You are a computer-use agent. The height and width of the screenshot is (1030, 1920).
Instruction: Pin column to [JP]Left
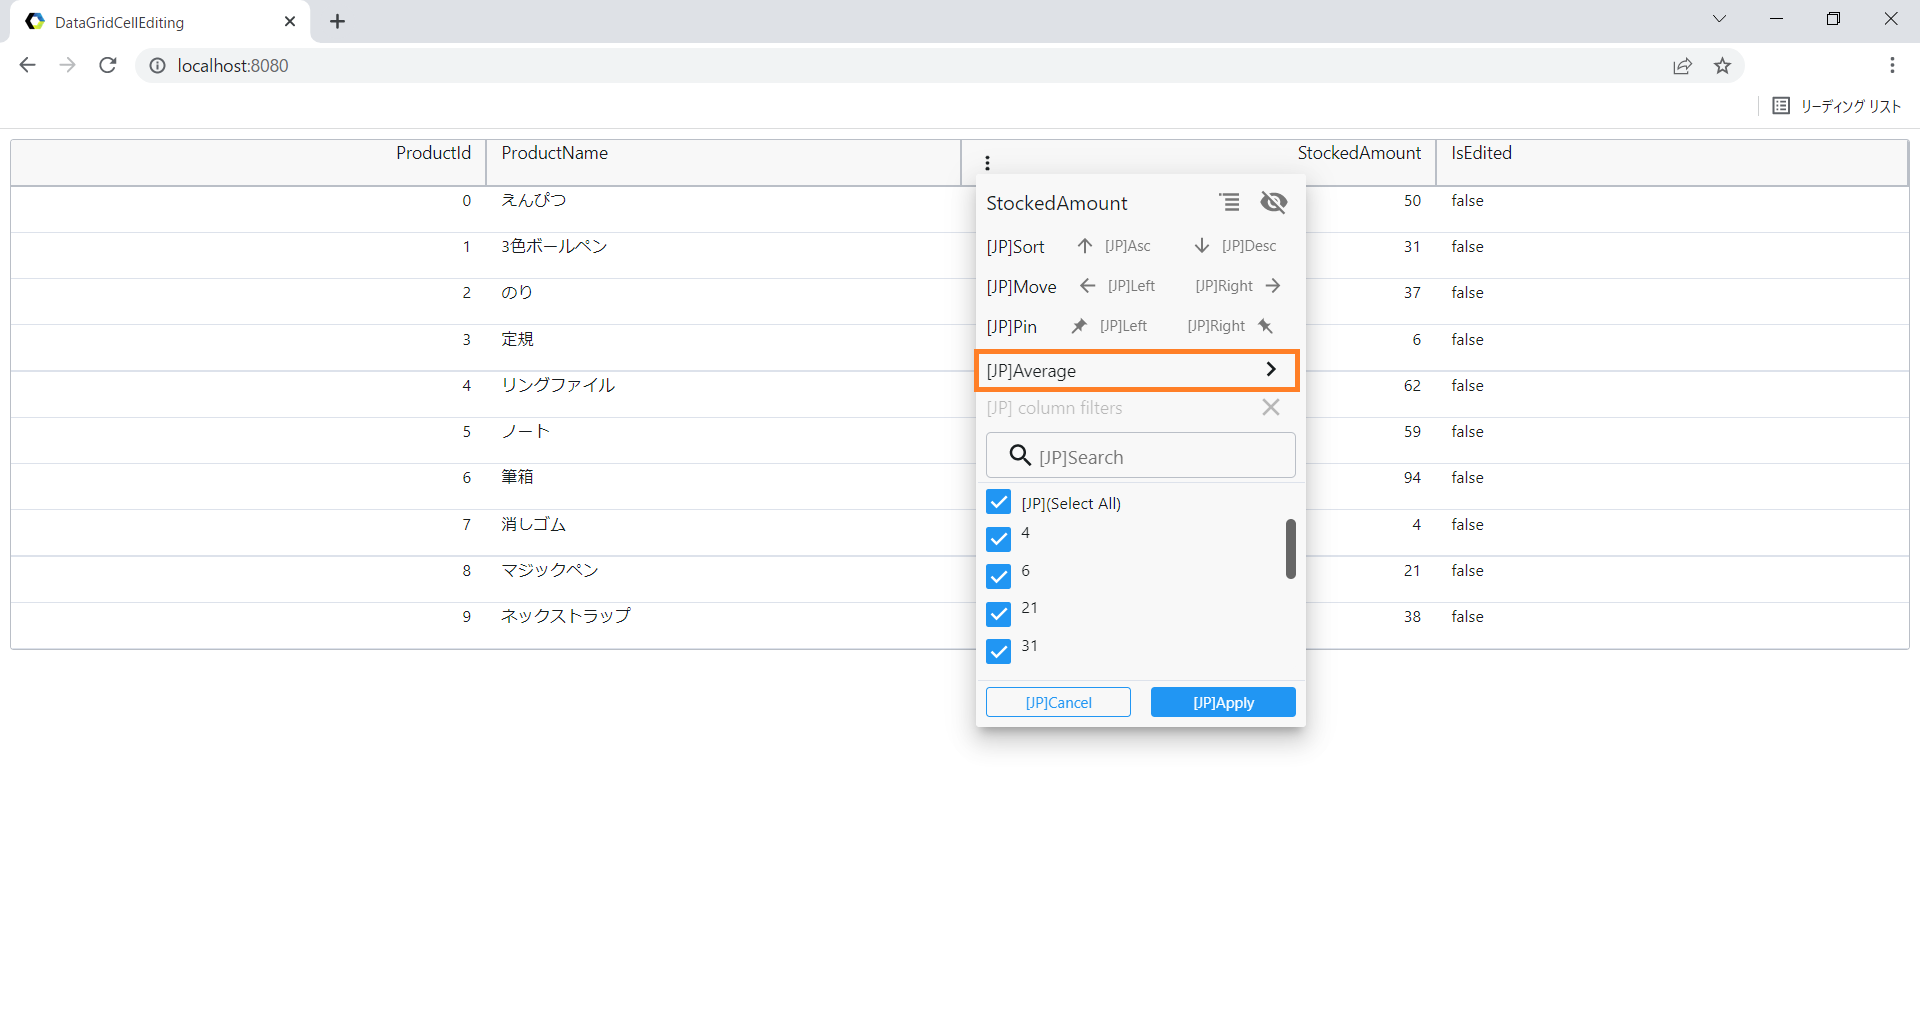pyautogui.click(x=1109, y=326)
